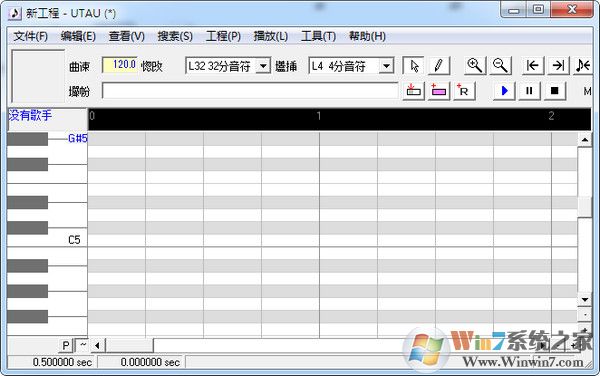The height and width of the screenshot is (376, 600).
Task: Open the 文件(F) menu
Action: tap(31, 36)
